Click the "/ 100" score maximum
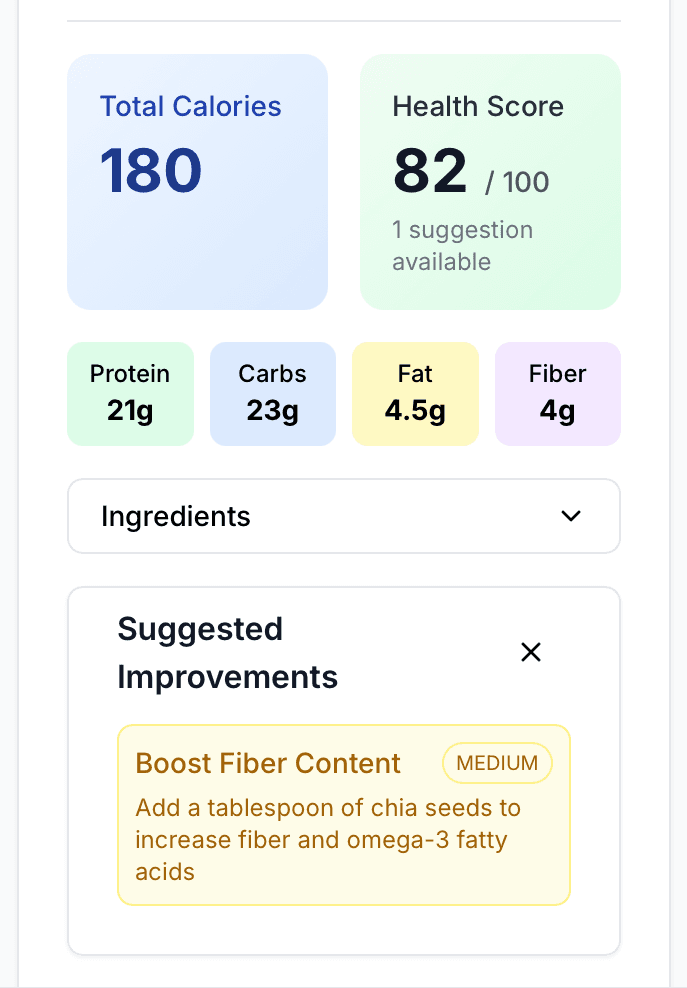The image size is (687, 988). 517,182
